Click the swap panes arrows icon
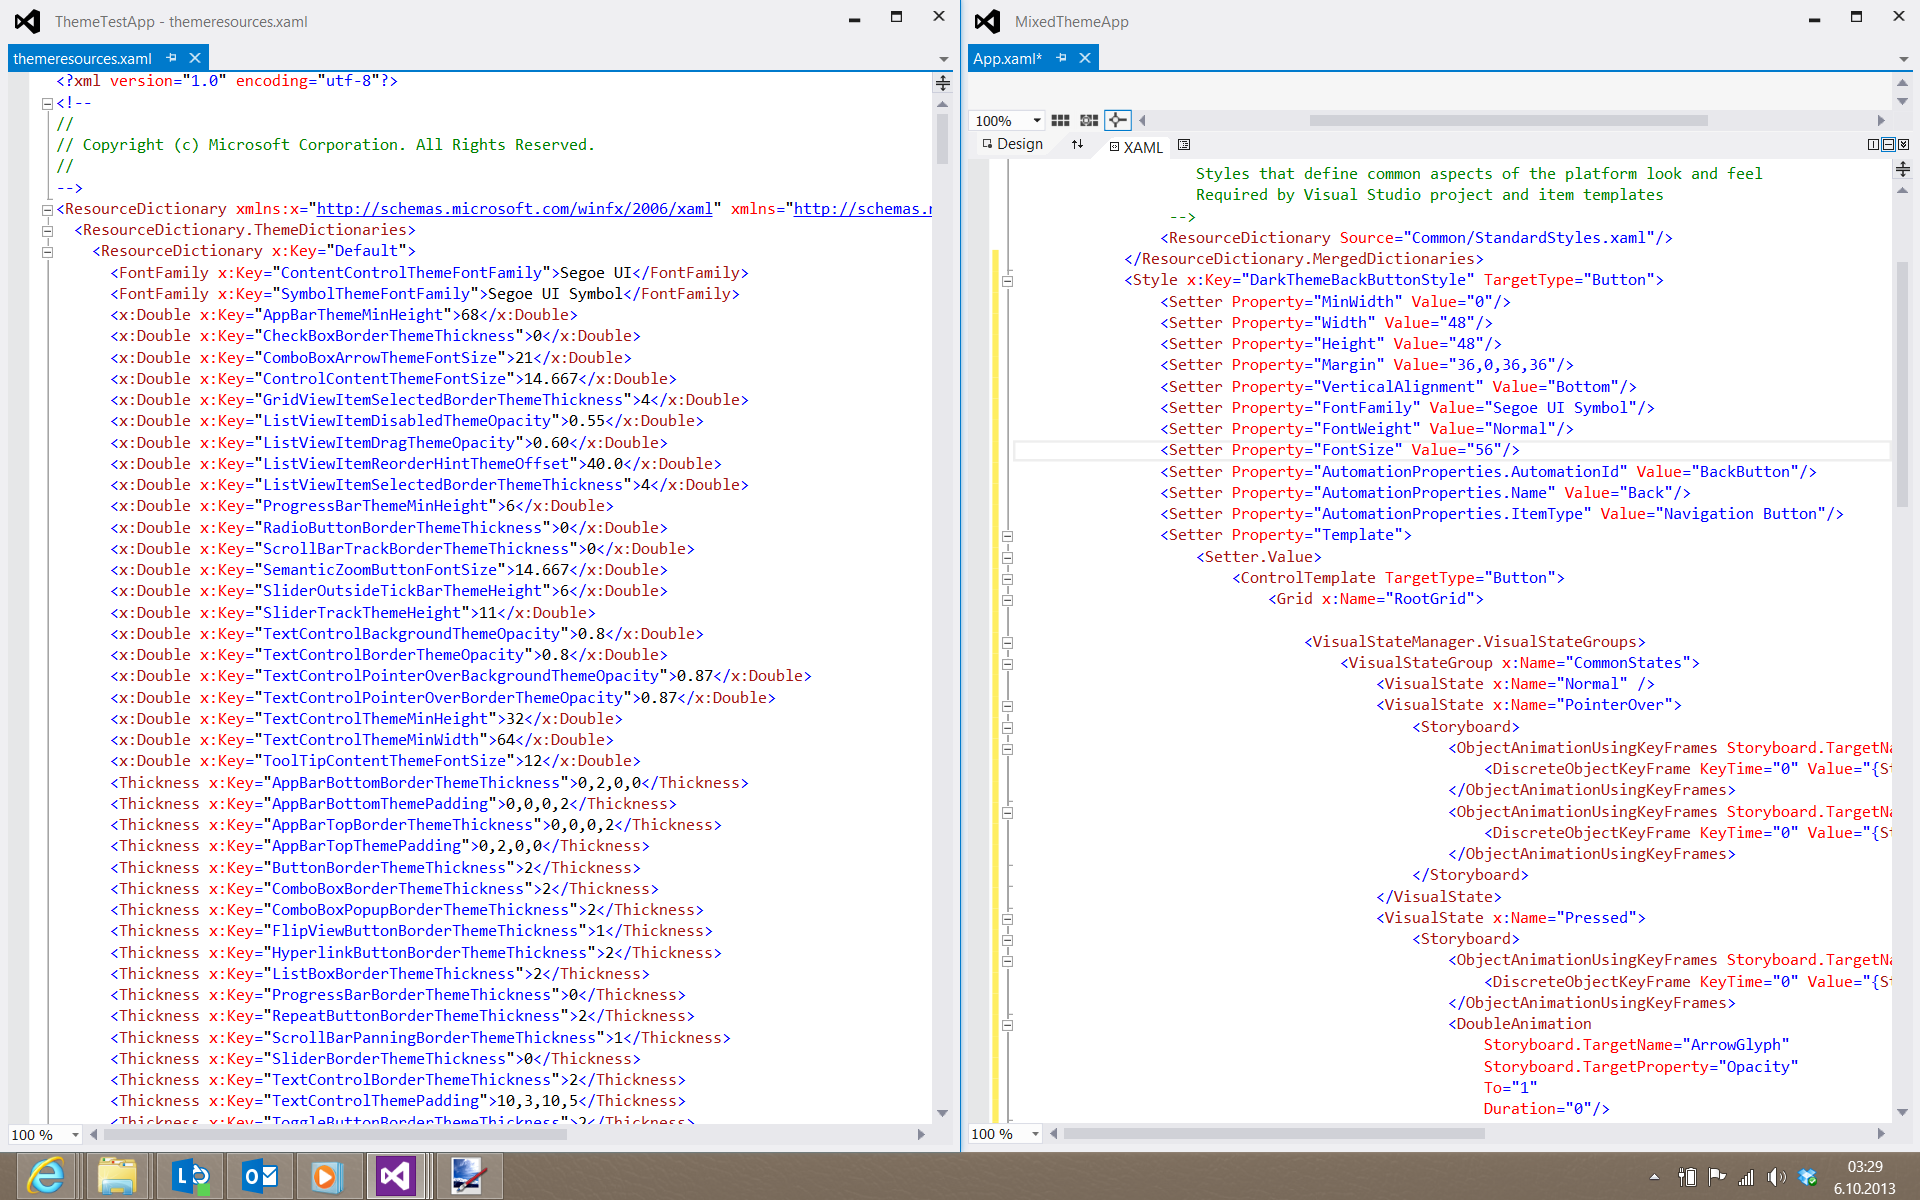Screen dimensions: 1920x1200 pyautogui.click(x=1077, y=145)
